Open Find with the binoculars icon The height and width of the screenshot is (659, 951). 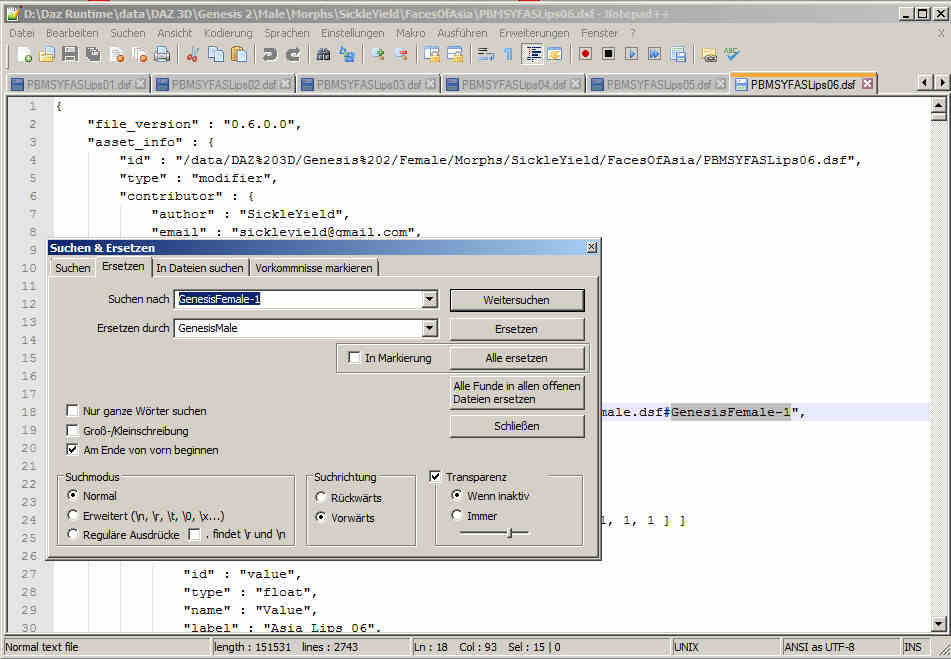click(x=323, y=55)
